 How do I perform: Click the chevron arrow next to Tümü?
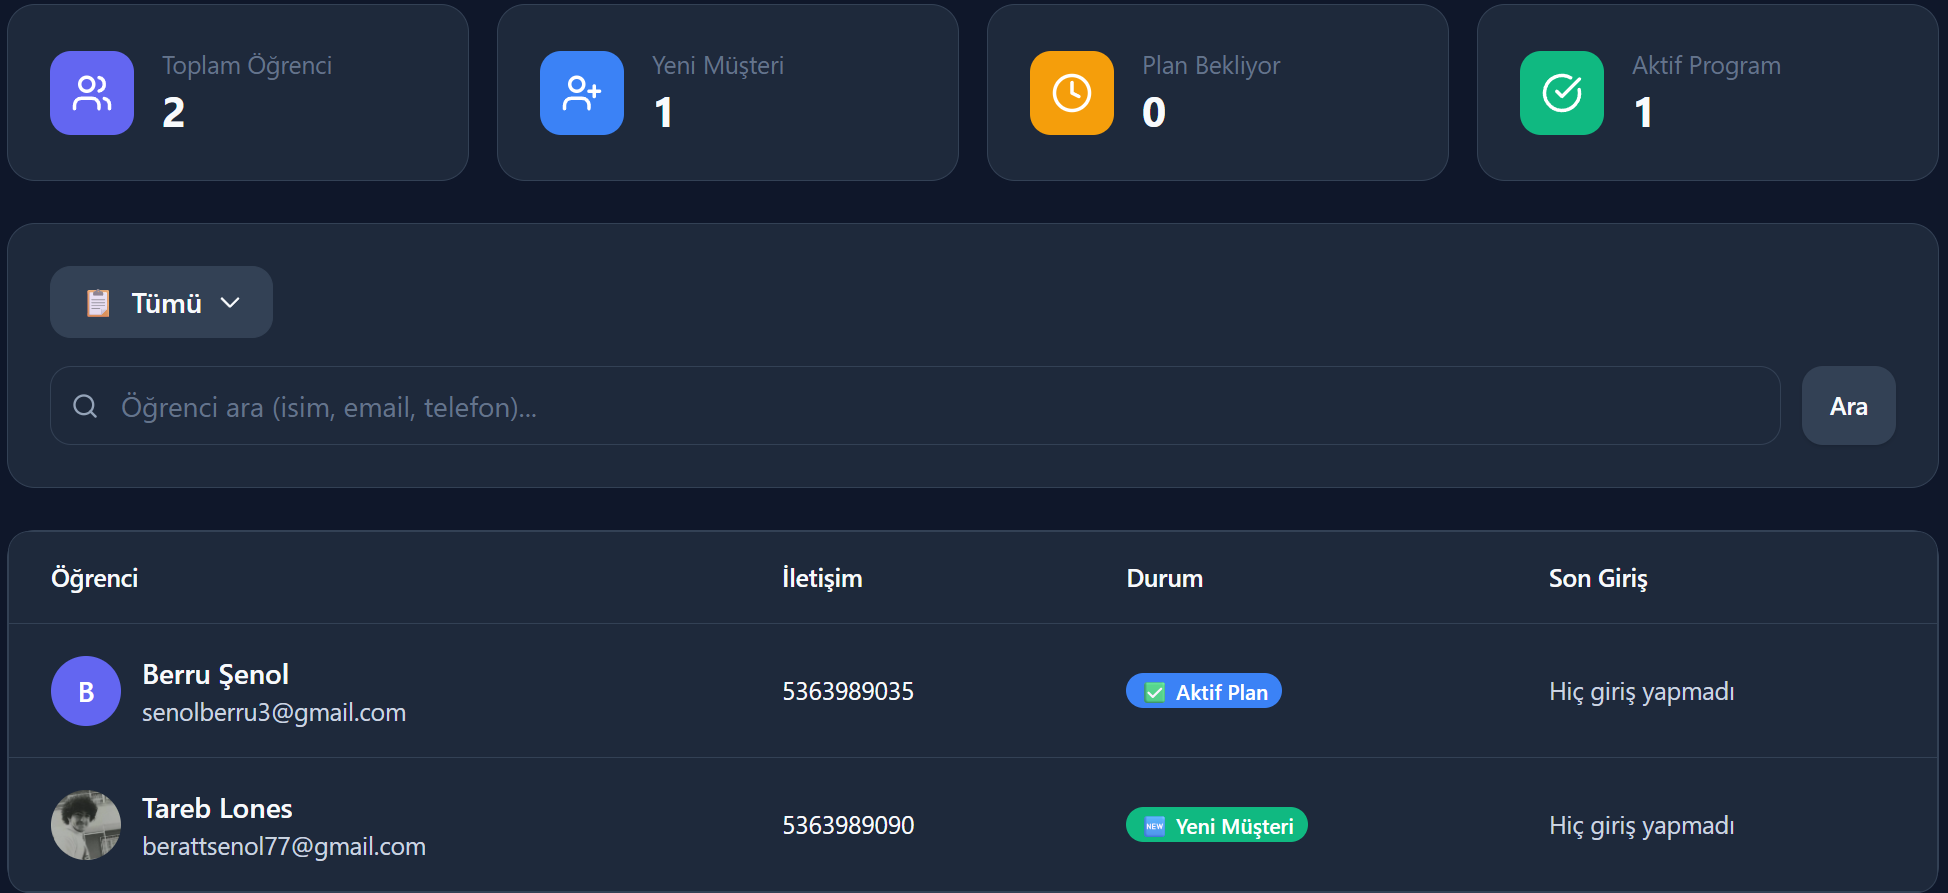(230, 303)
